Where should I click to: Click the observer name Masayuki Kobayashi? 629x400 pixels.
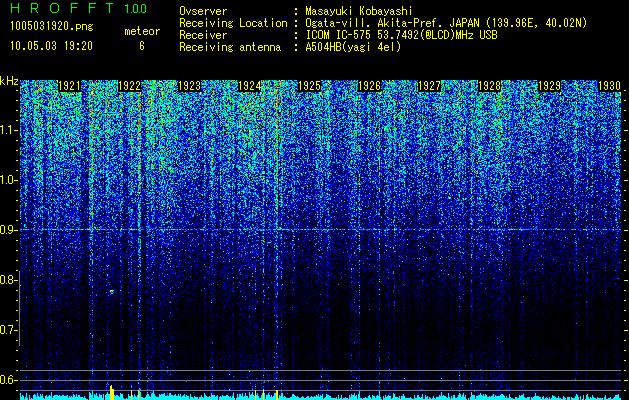(x=359, y=11)
